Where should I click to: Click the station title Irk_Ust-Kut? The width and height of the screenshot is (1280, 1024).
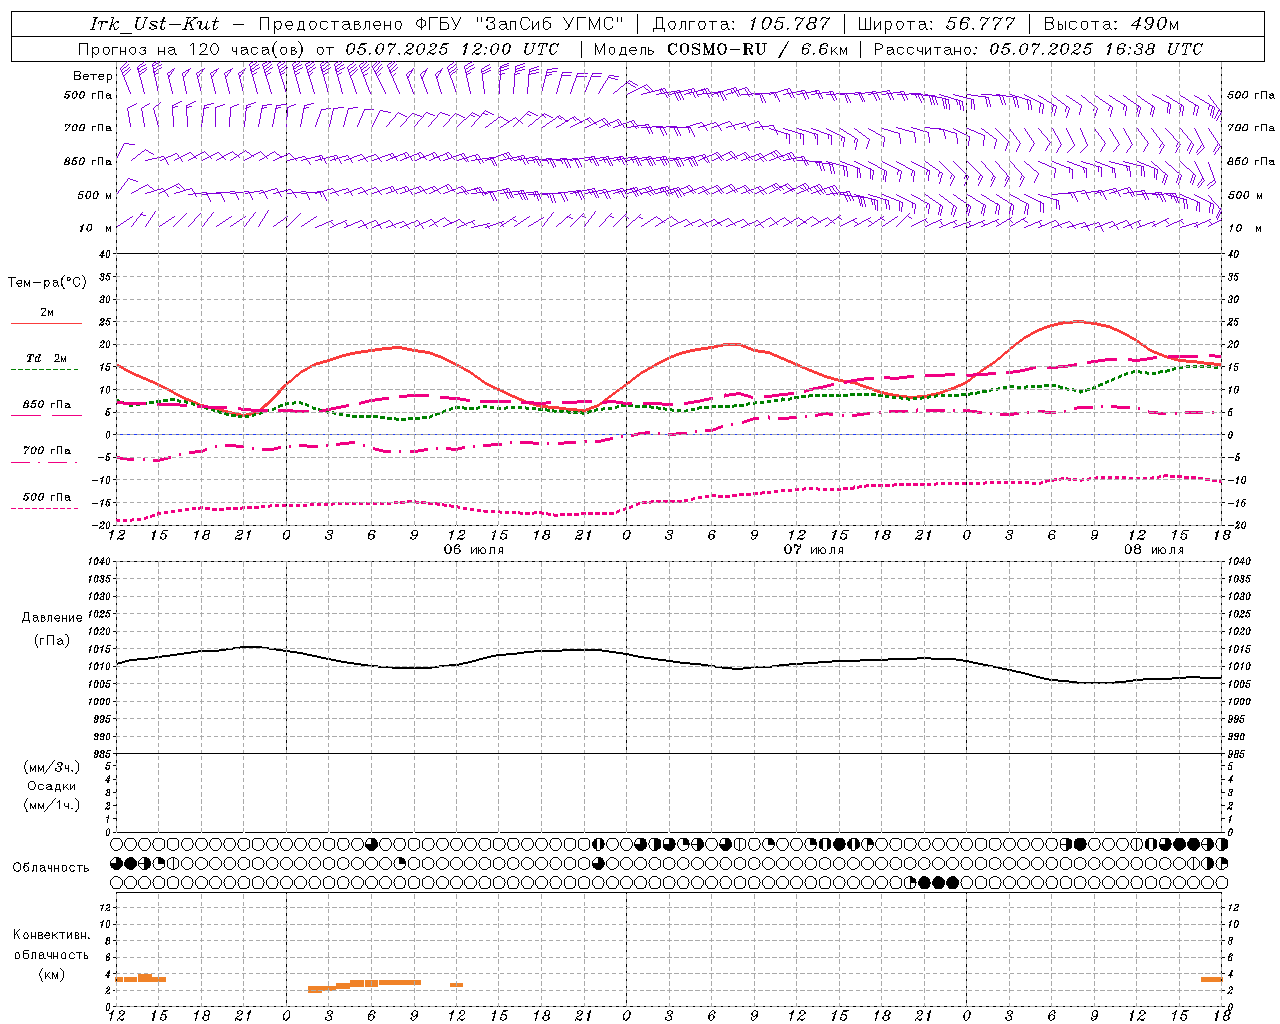155,24
